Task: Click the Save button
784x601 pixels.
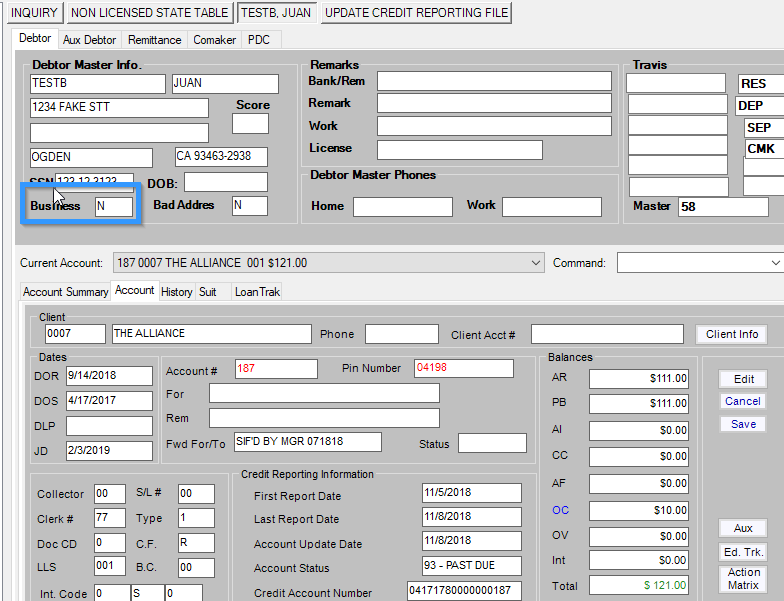Action: (x=742, y=424)
